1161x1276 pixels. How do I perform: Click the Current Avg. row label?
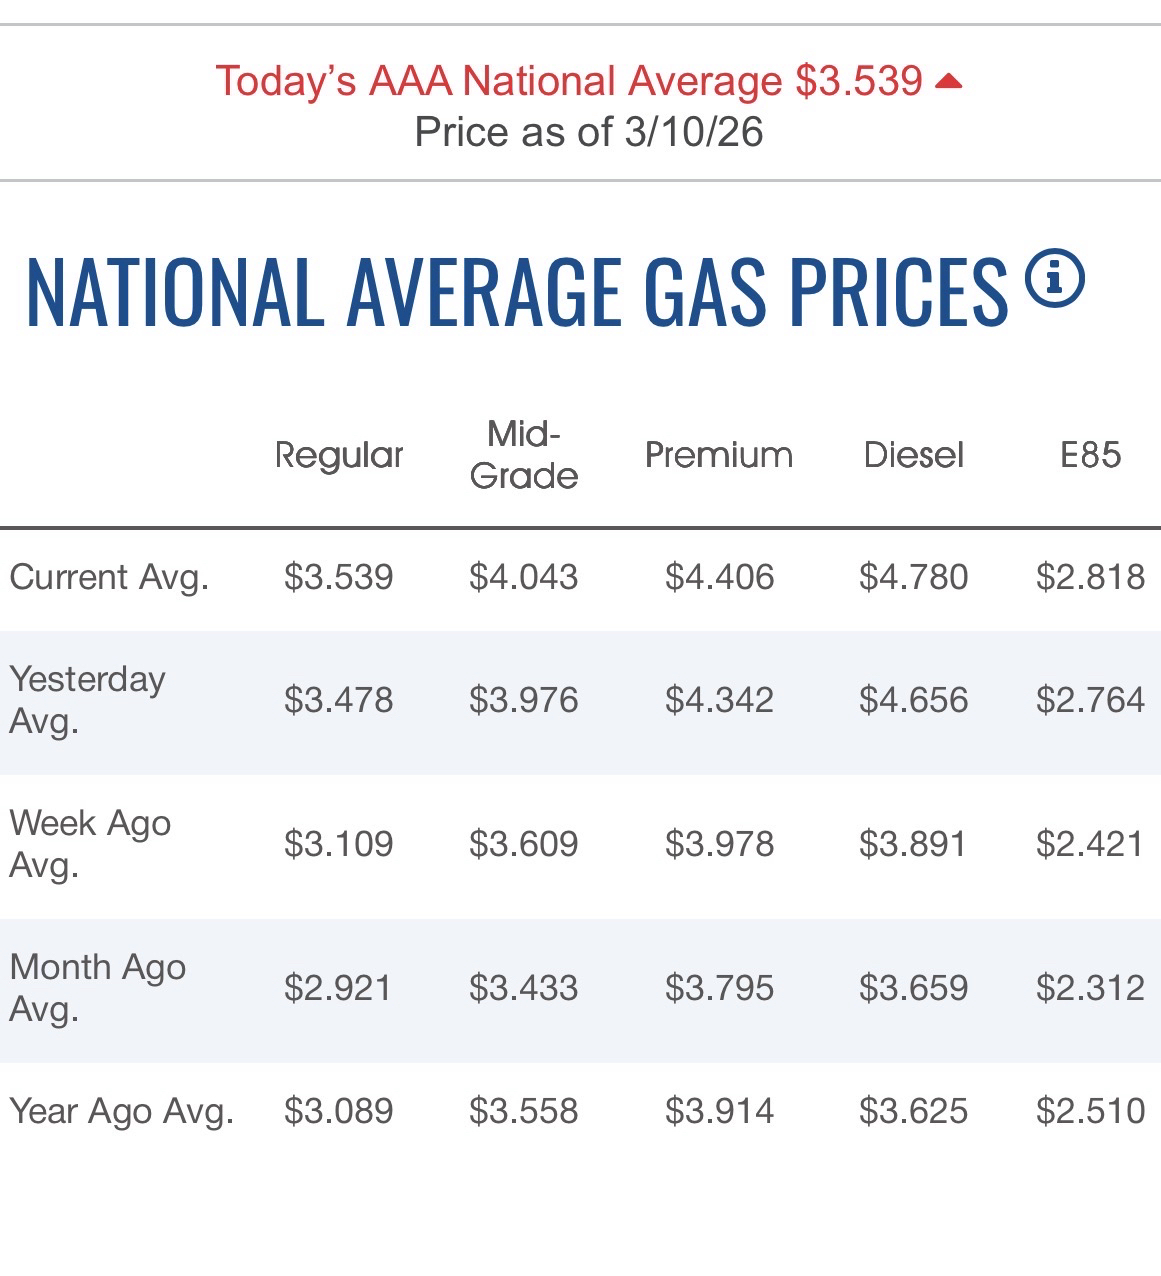tap(109, 577)
